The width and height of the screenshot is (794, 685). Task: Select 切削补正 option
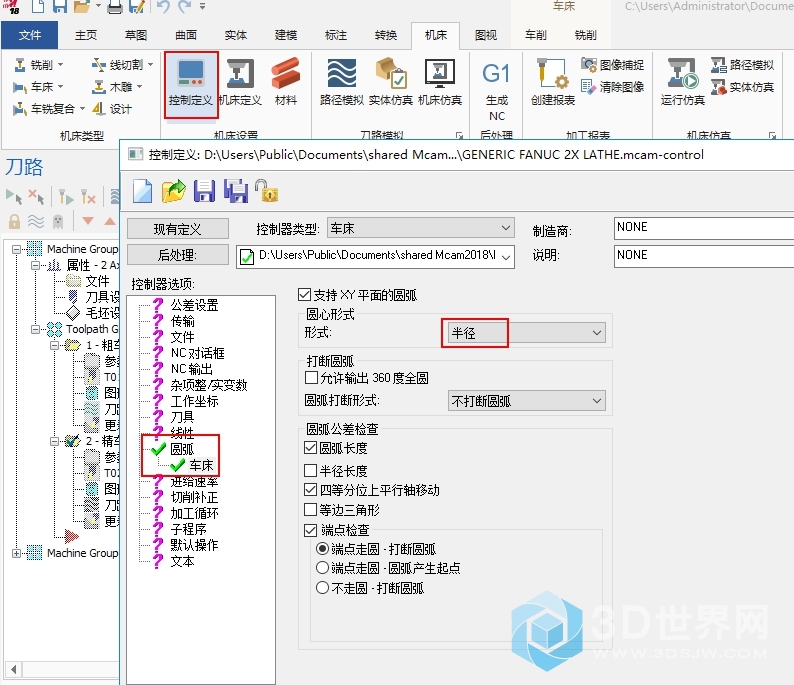click(x=194, y=497)
